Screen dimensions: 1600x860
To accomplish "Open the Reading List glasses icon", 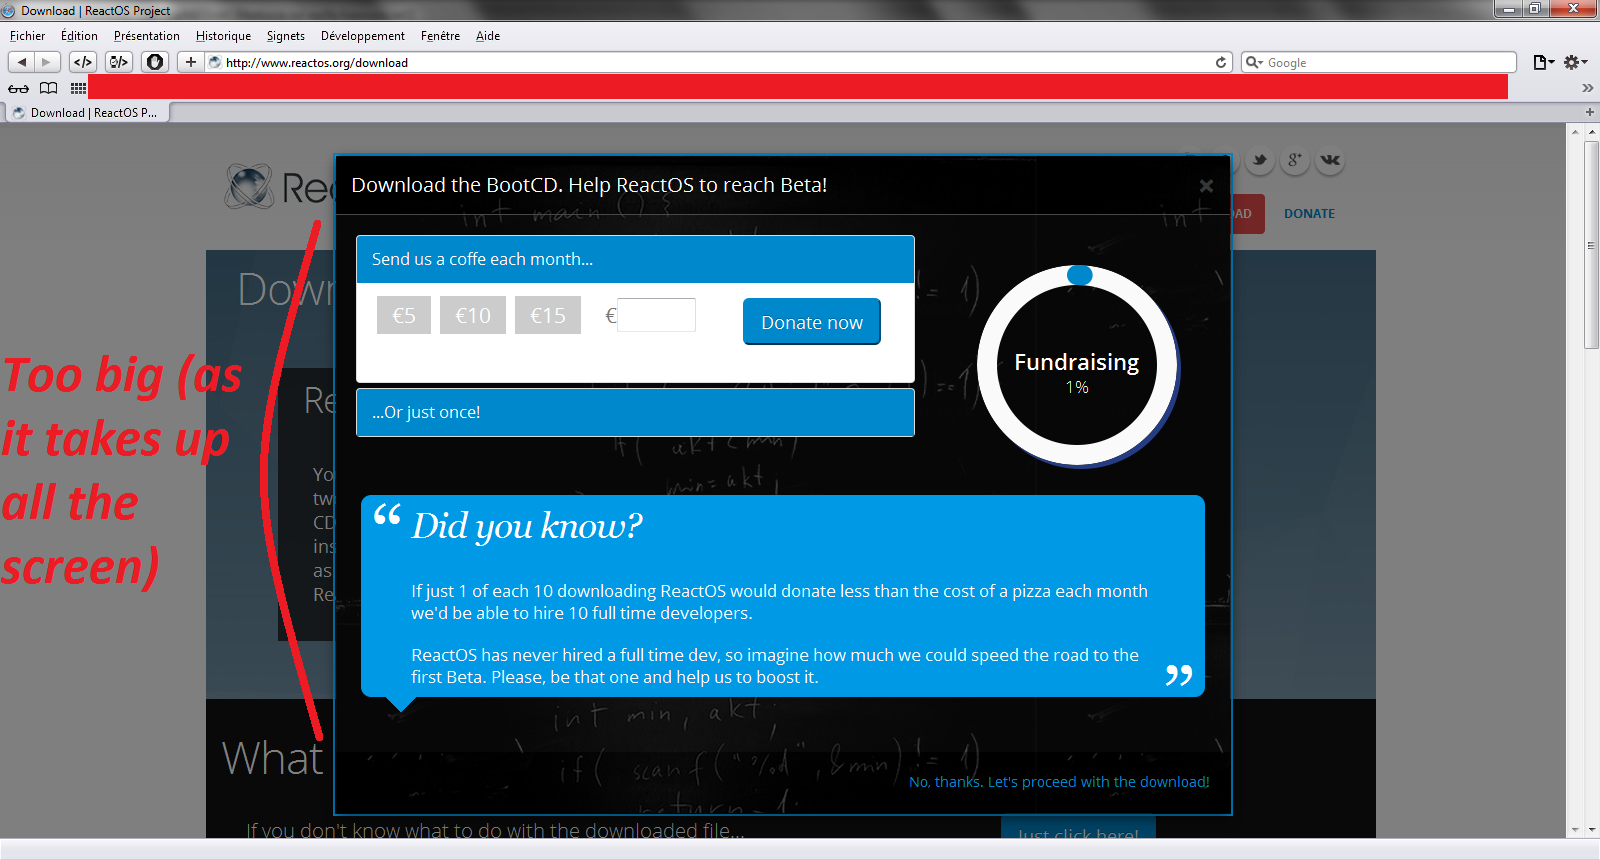I will pos(19,89).
